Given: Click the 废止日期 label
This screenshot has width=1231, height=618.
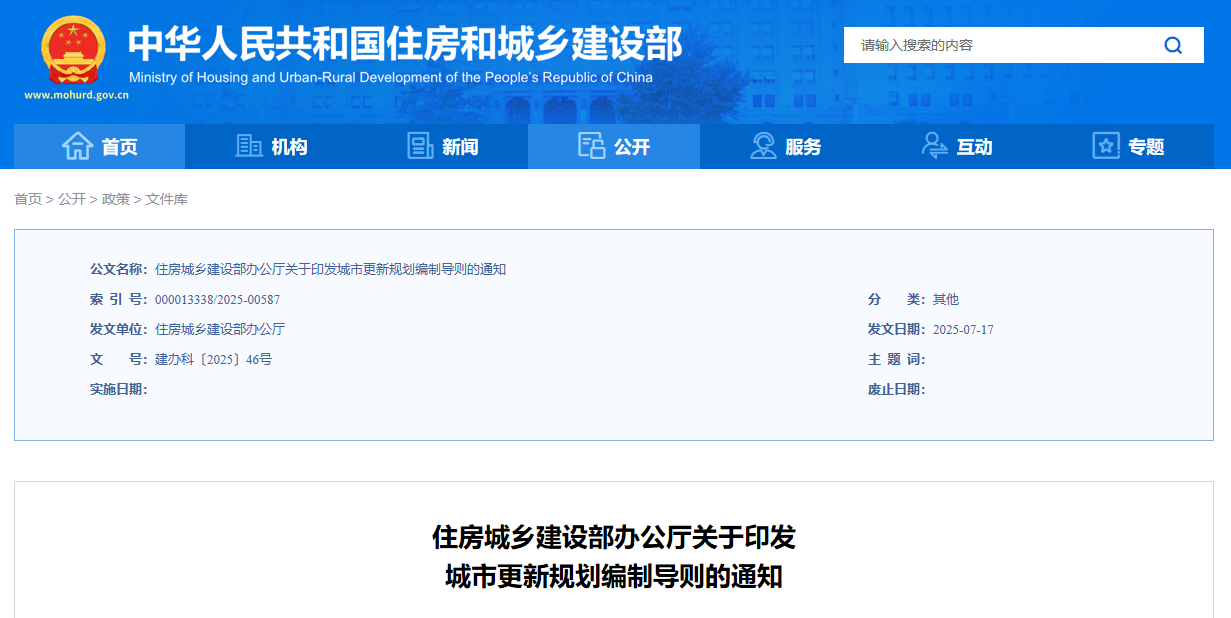Looking at the screenshot, I should point(897,389).
